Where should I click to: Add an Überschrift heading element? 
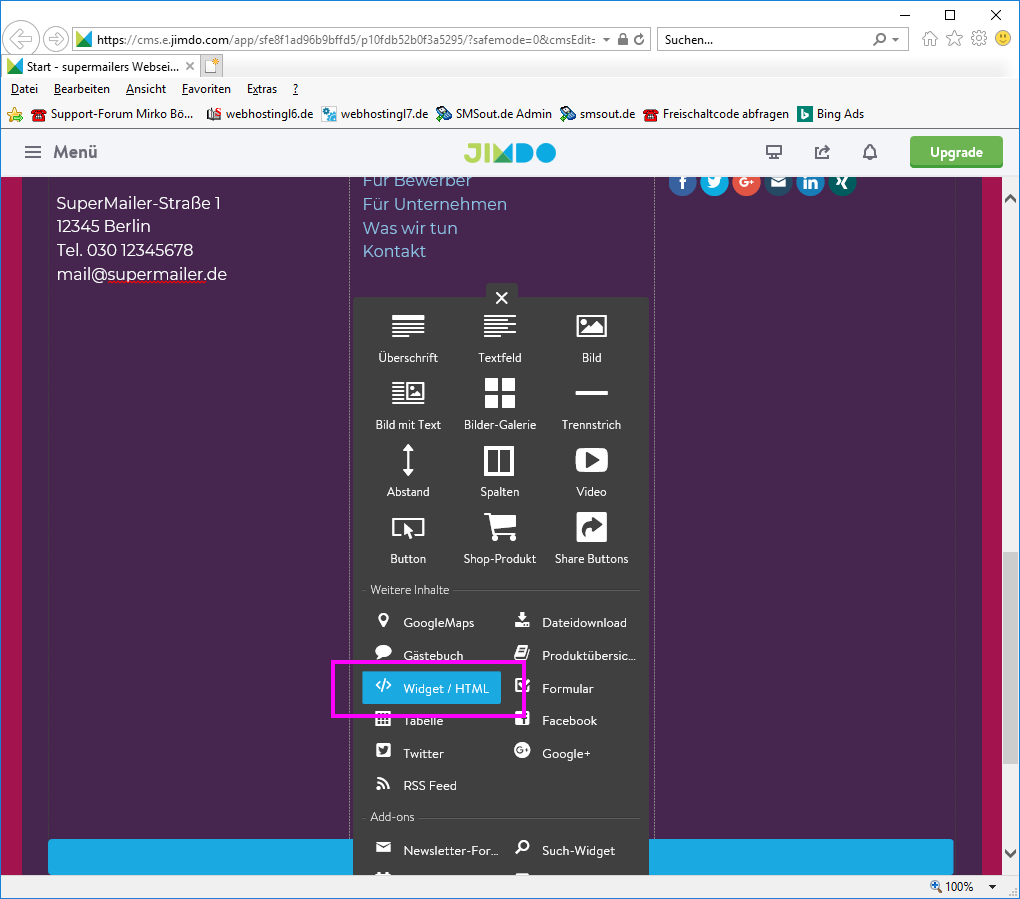click(408, 337)
